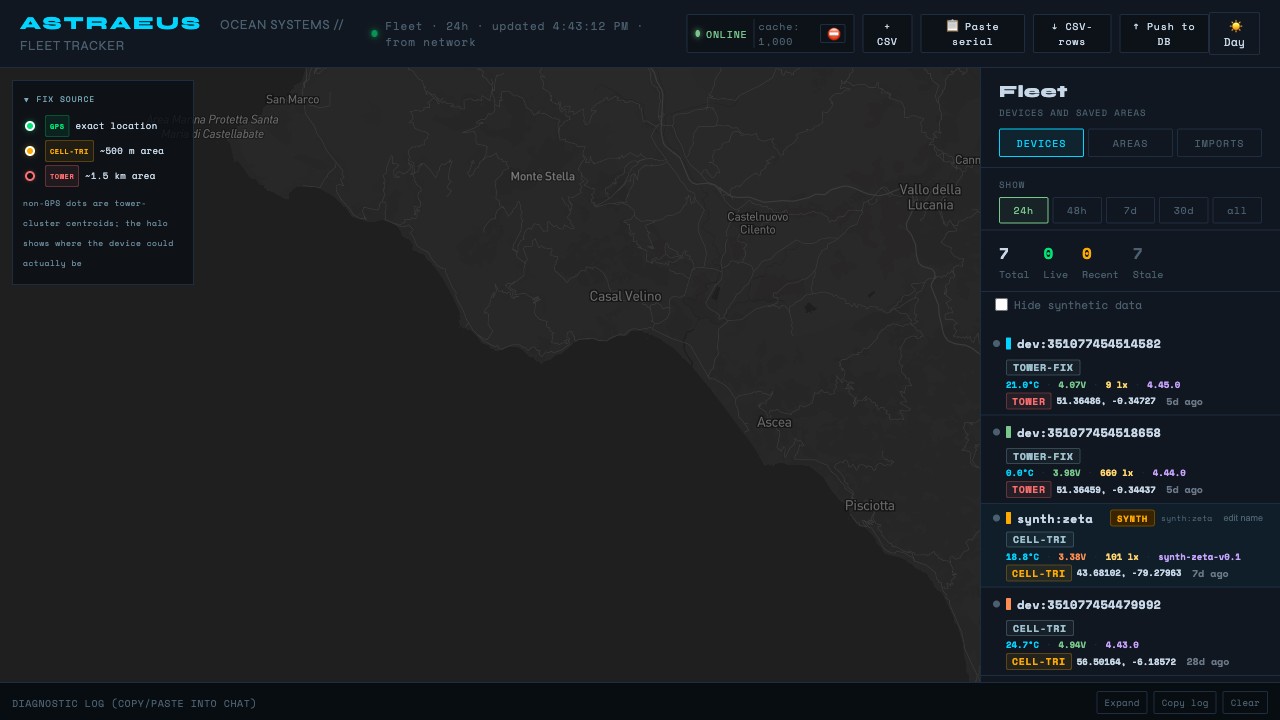Image resolution: width=1280 pixels, height=720 pixels.
Task: Clear the diagnostic log
Action: coord(1245,702)
